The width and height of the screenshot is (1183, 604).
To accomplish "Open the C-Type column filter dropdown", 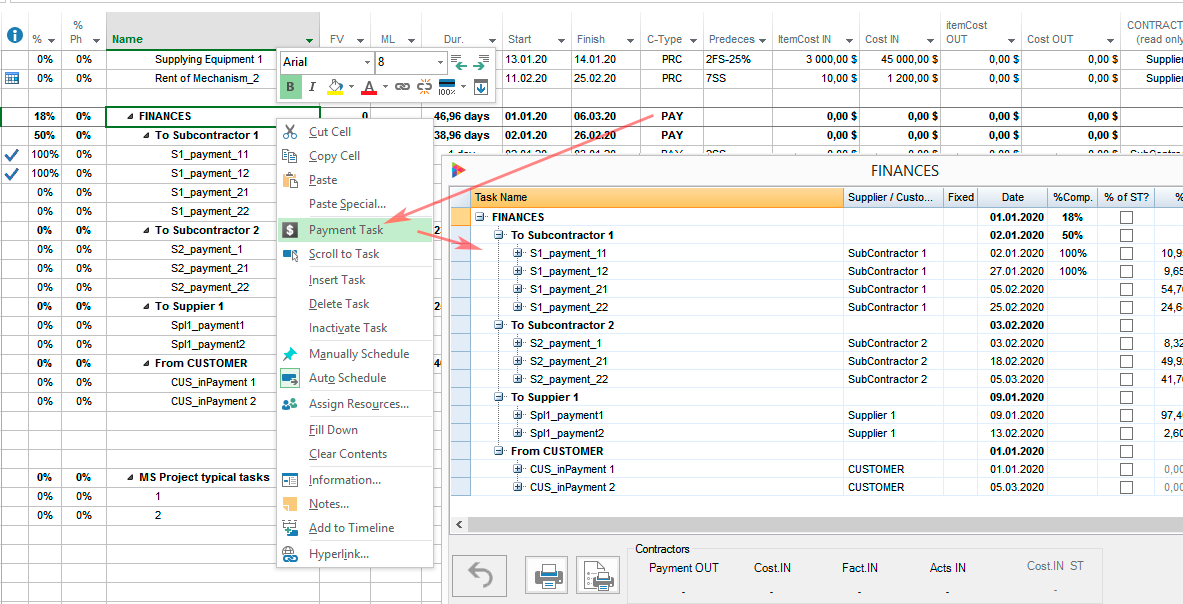I will click(693, 41).
